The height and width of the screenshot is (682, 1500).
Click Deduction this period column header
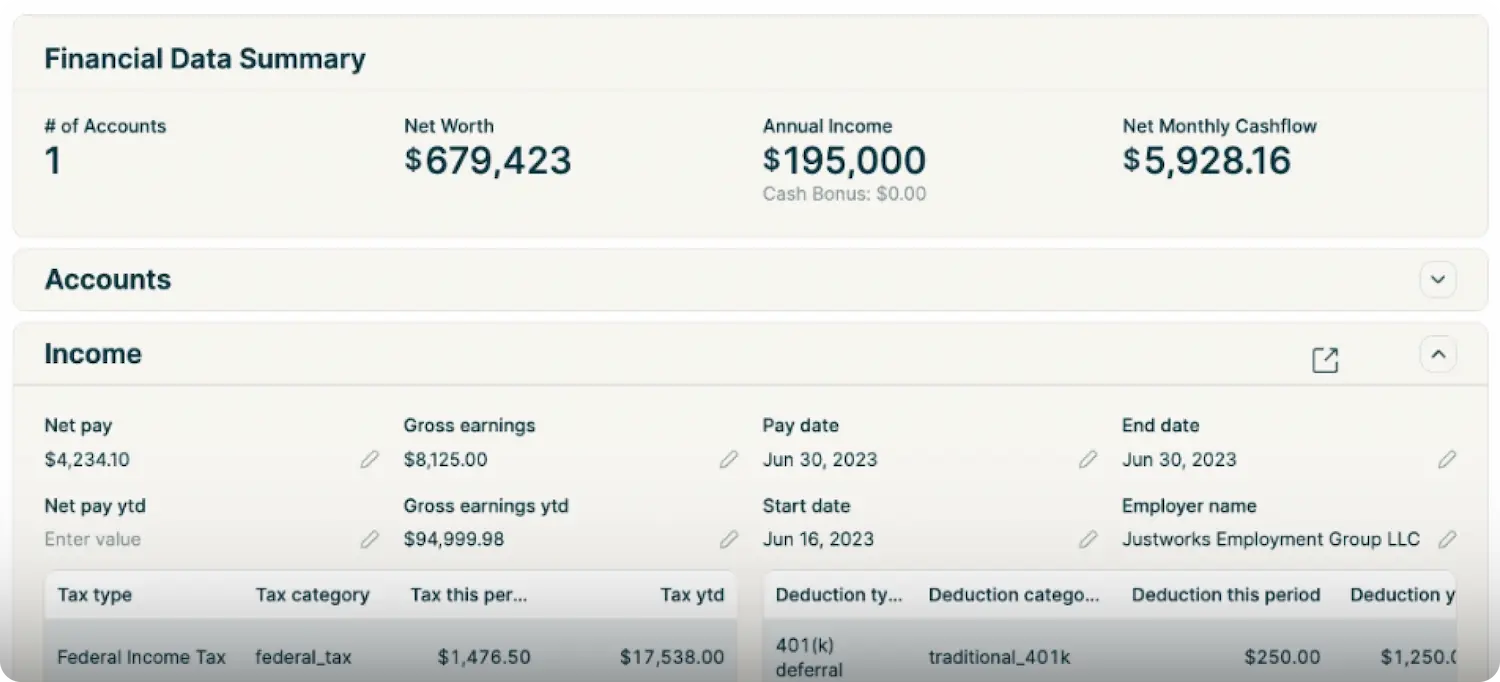(1226, 595)
